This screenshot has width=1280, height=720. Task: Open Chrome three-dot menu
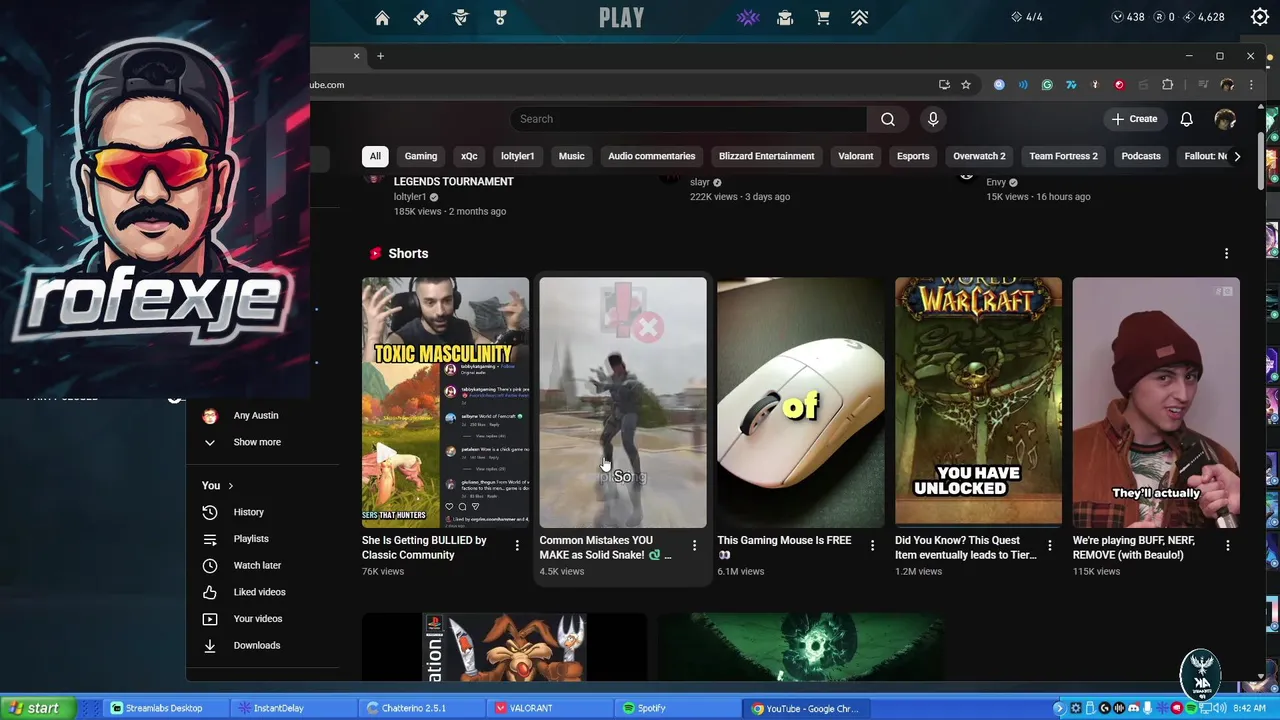point(1251,85)
